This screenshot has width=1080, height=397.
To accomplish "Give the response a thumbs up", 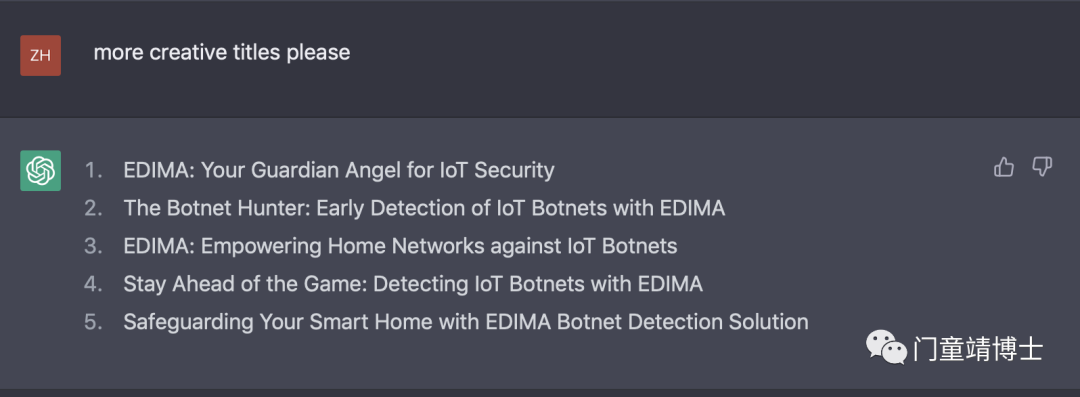I will click(x=1004, y=167).
